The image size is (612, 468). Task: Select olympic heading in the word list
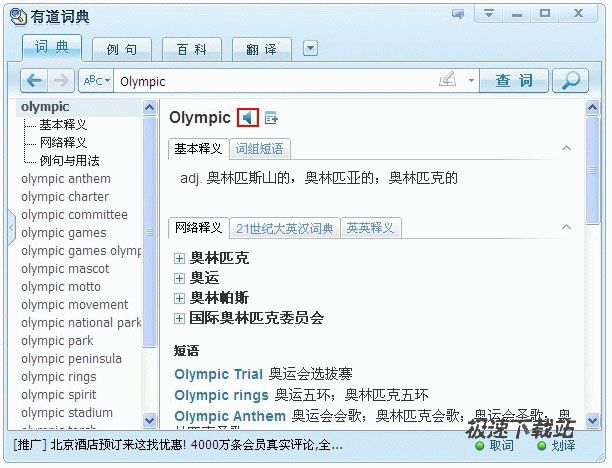tap(45, 107)
